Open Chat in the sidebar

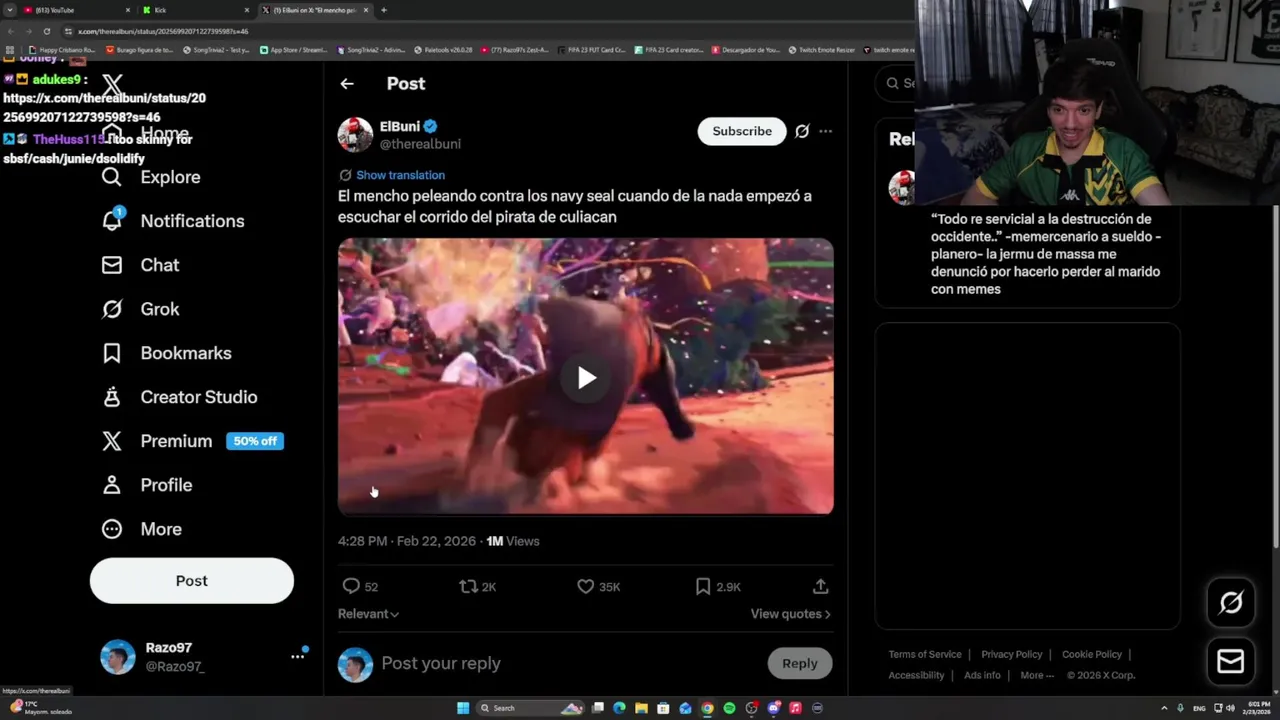pos(141,265)
